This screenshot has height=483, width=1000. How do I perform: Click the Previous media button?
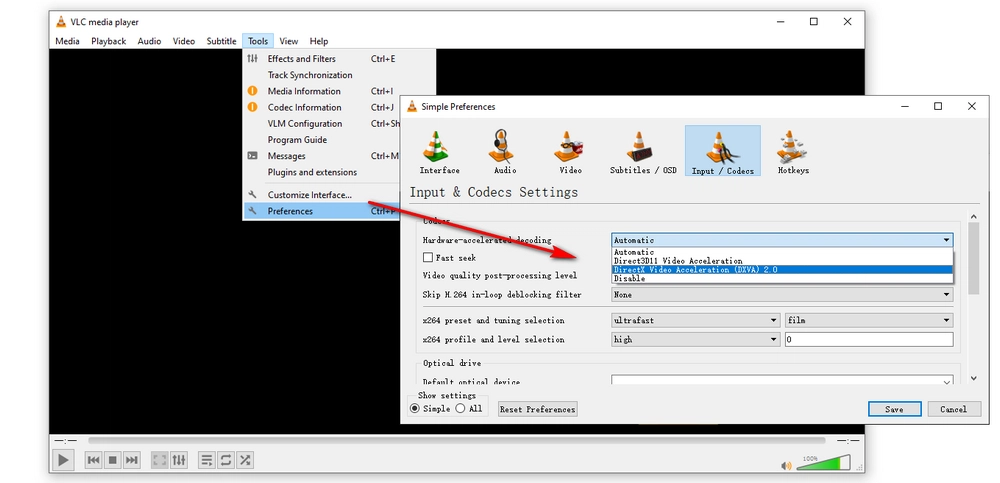click(94, 459)
